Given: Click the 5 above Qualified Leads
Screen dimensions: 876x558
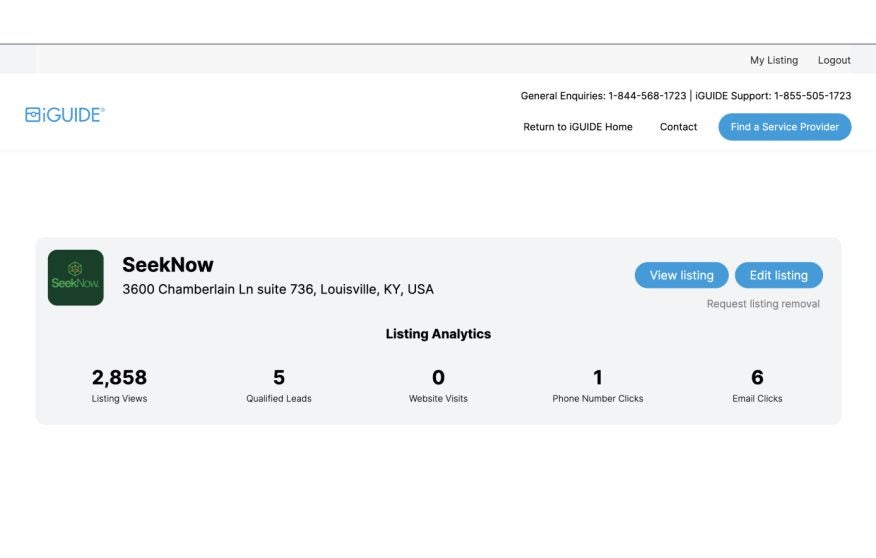Looking at the screenshot, I should point(279,378).
